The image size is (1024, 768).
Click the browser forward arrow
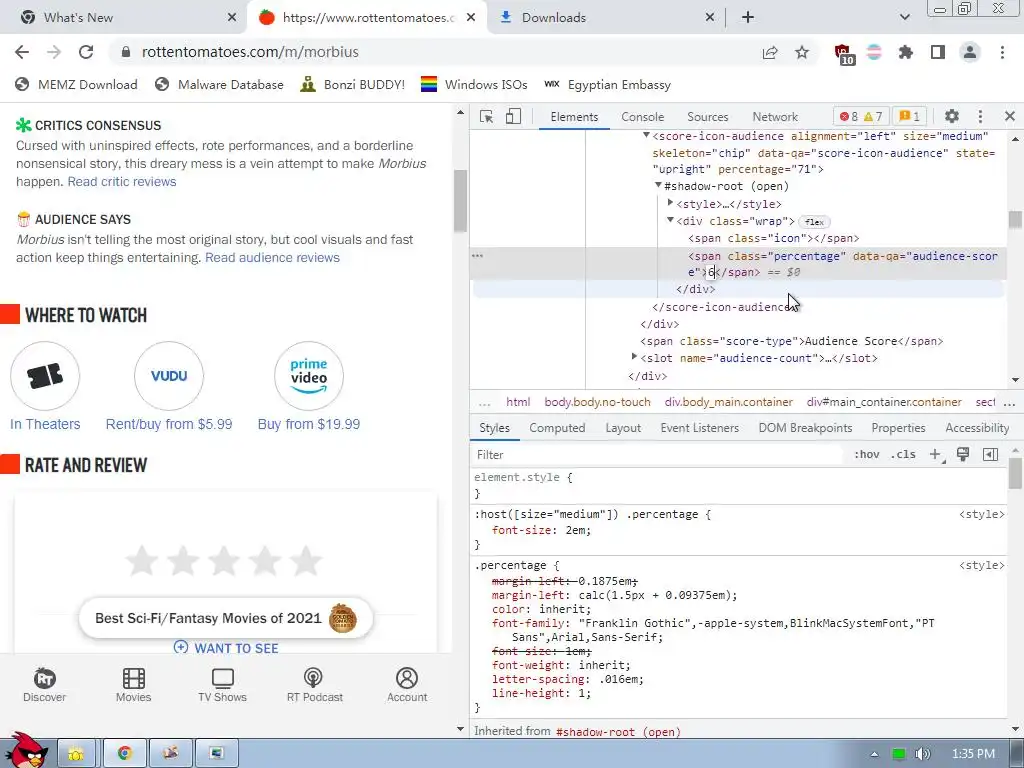(54, 52)
